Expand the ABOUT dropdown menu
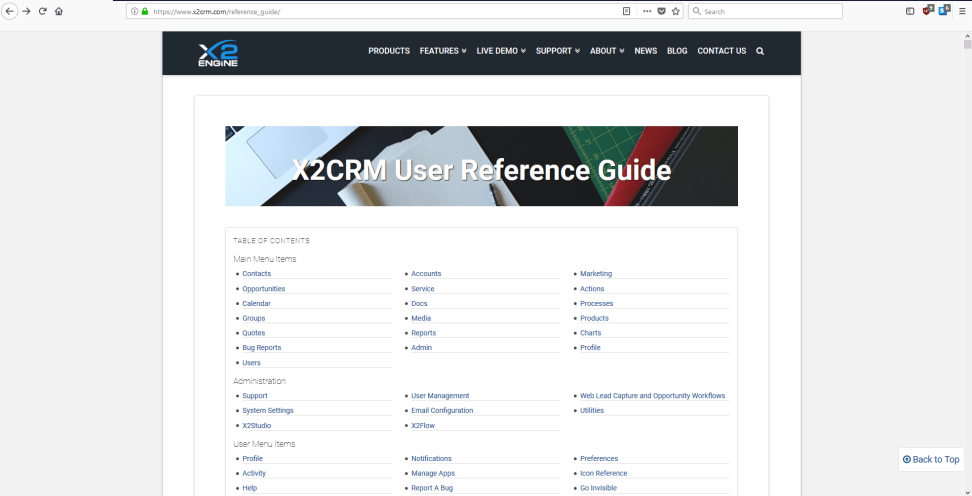The image size is (972, 496). tap(607, 51)
